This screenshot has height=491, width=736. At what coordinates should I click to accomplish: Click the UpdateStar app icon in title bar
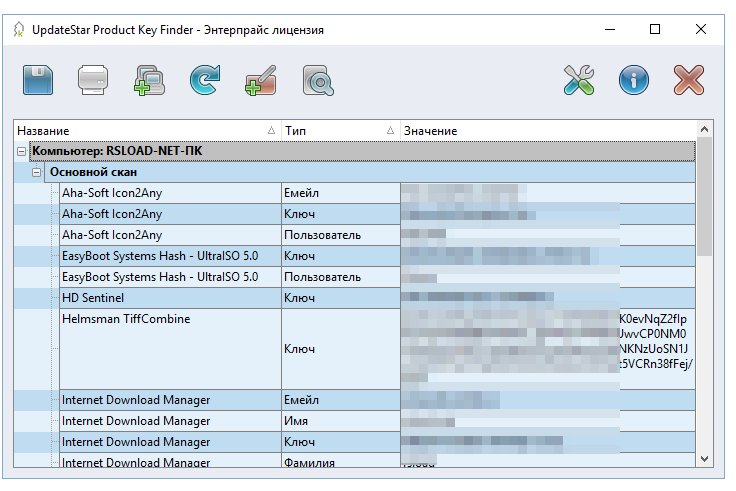point(19,30)
